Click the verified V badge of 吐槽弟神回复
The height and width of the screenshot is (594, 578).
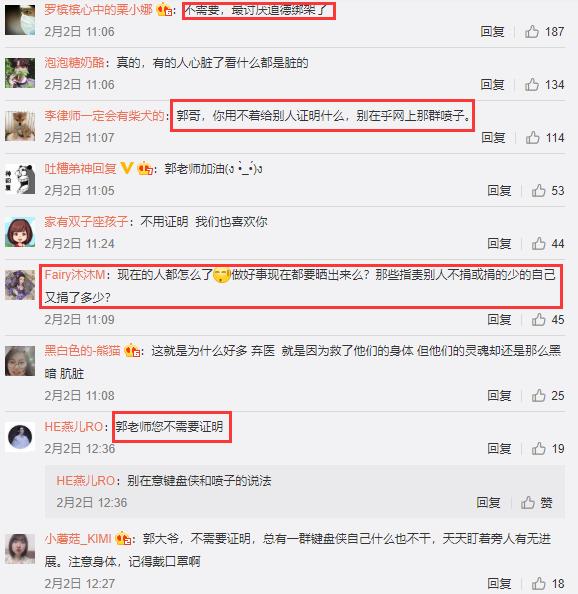127,168
